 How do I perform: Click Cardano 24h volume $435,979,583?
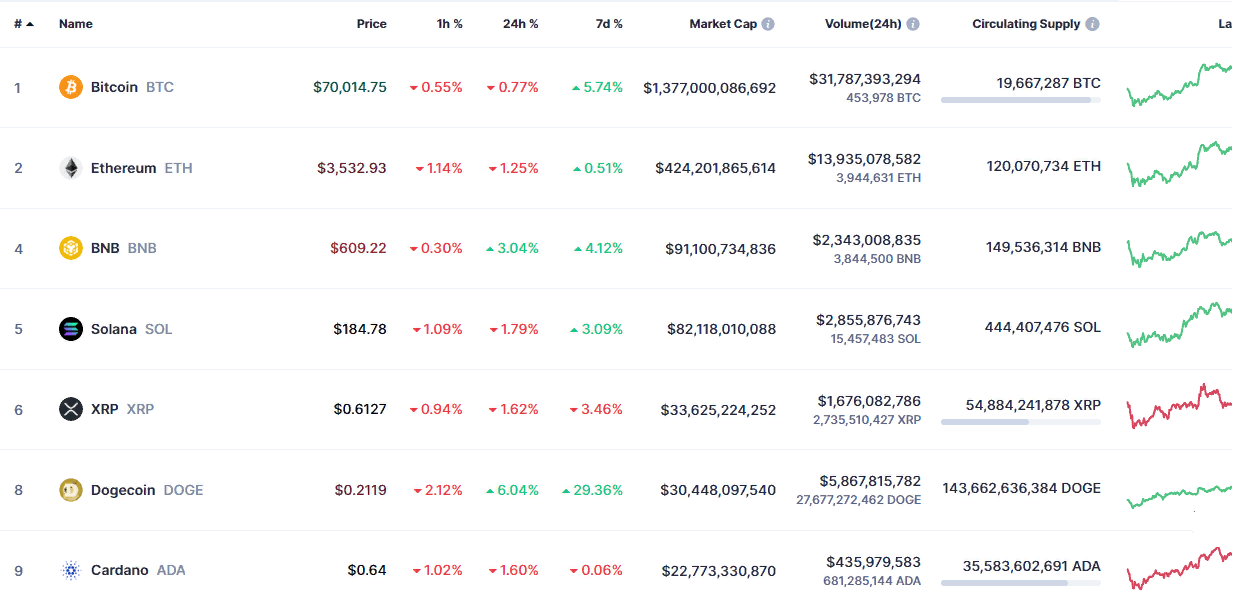pyautogui.click(x=874, y=562)
